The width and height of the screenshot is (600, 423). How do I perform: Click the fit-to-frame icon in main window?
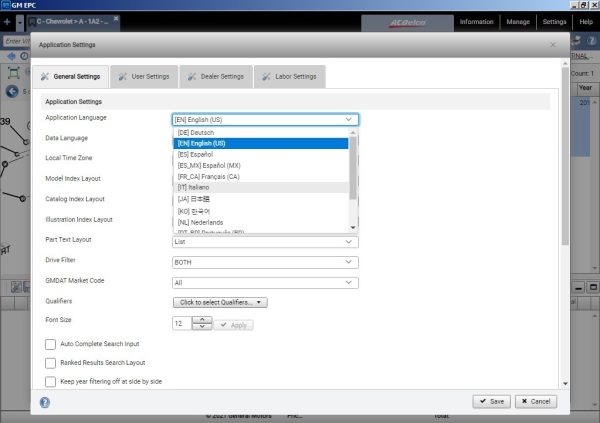click(x=13, y=73)
